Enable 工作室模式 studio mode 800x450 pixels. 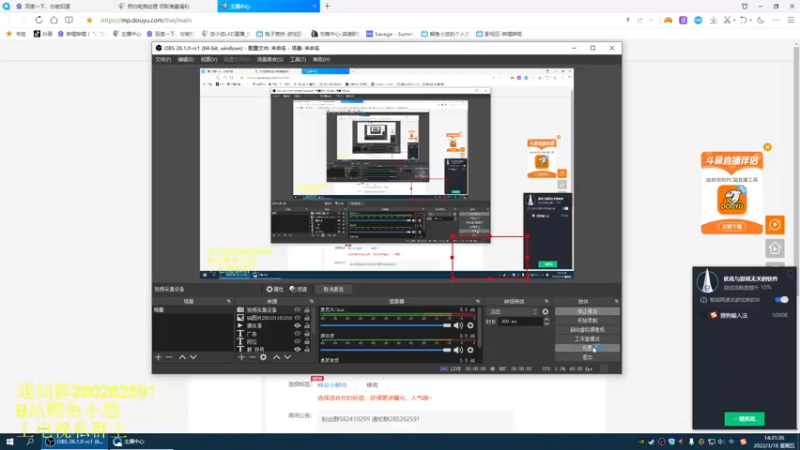point(587,339)
